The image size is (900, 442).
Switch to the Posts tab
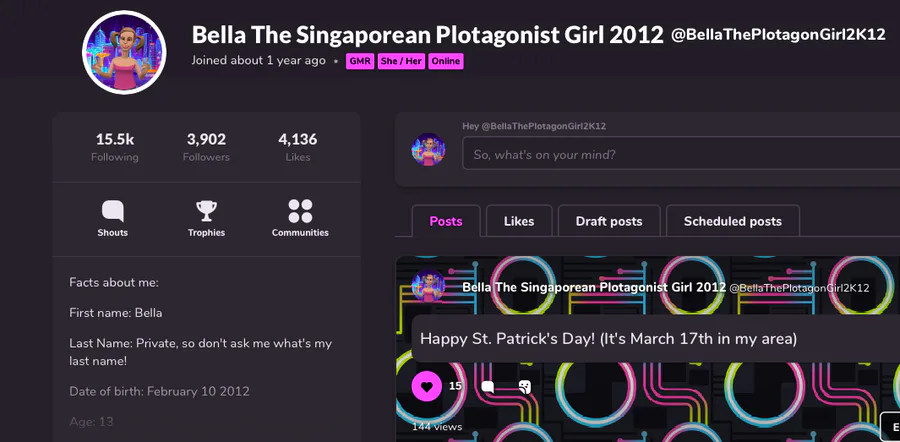[446, 221]
